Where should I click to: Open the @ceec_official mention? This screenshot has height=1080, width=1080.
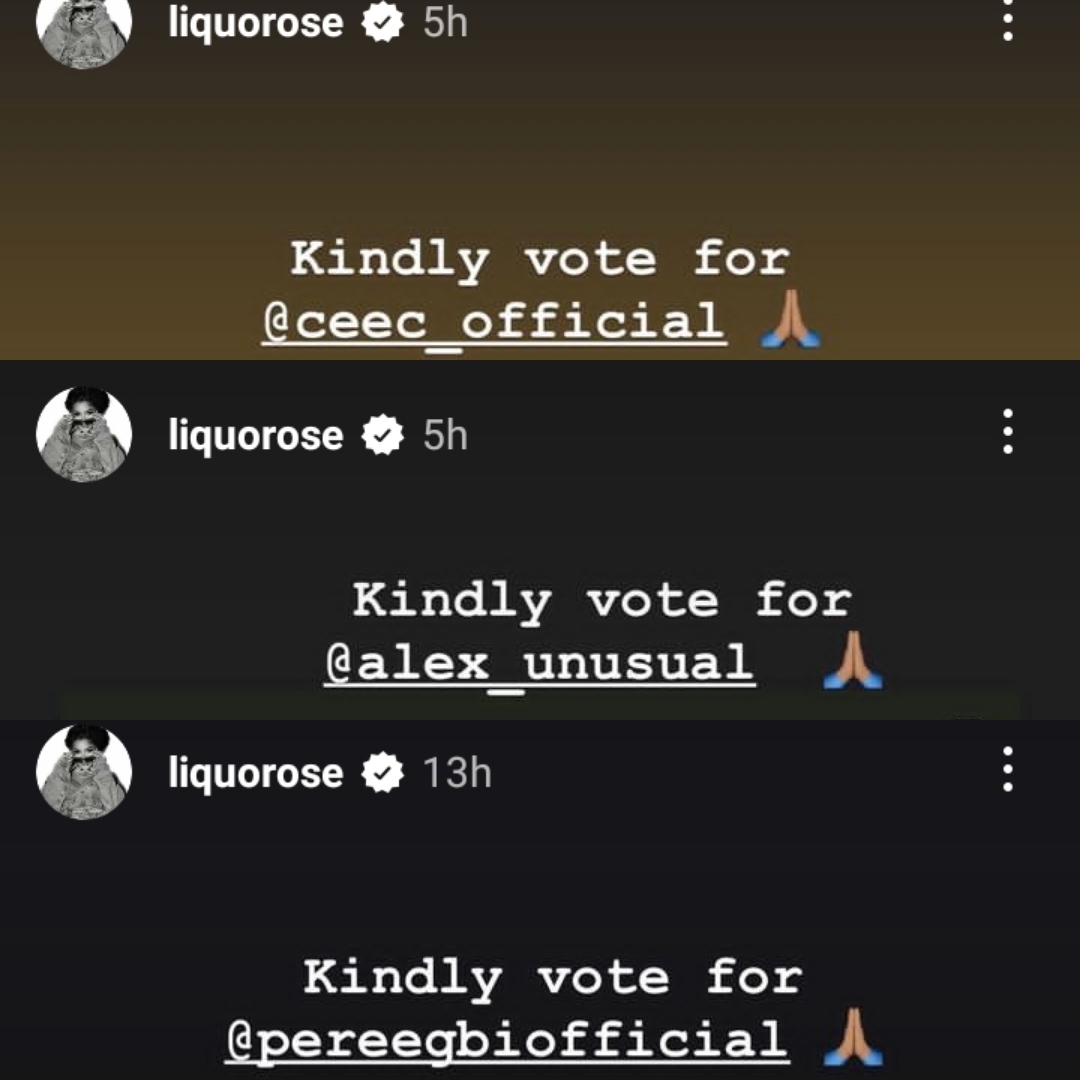pyautogui.click(x=494, y=322)
